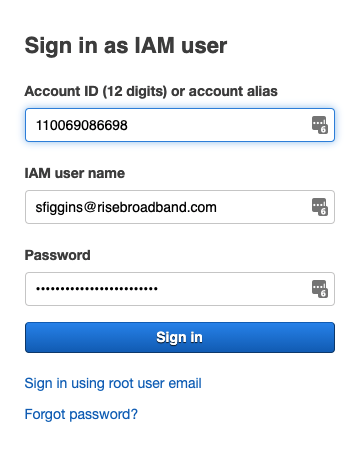Open password manager icon in Account ID field
Screen dimensions: 364x460
point(320,125)
